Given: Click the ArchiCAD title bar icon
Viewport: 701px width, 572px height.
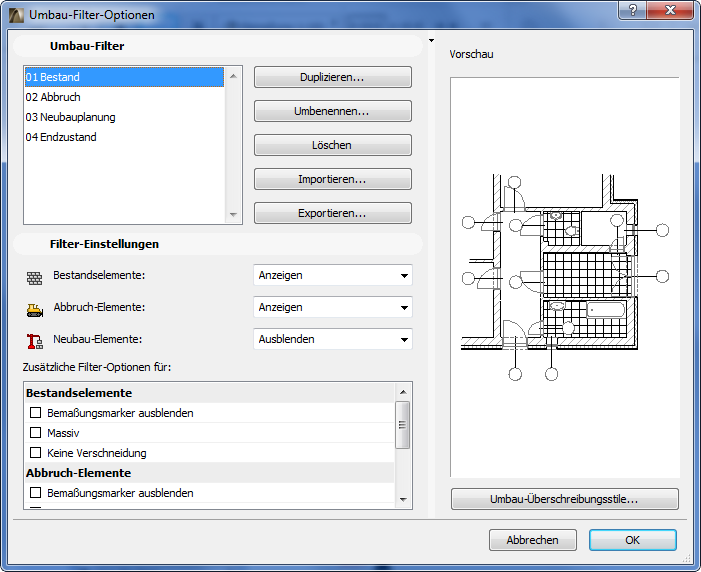Looking at the screenshot, I should (16, 15).
